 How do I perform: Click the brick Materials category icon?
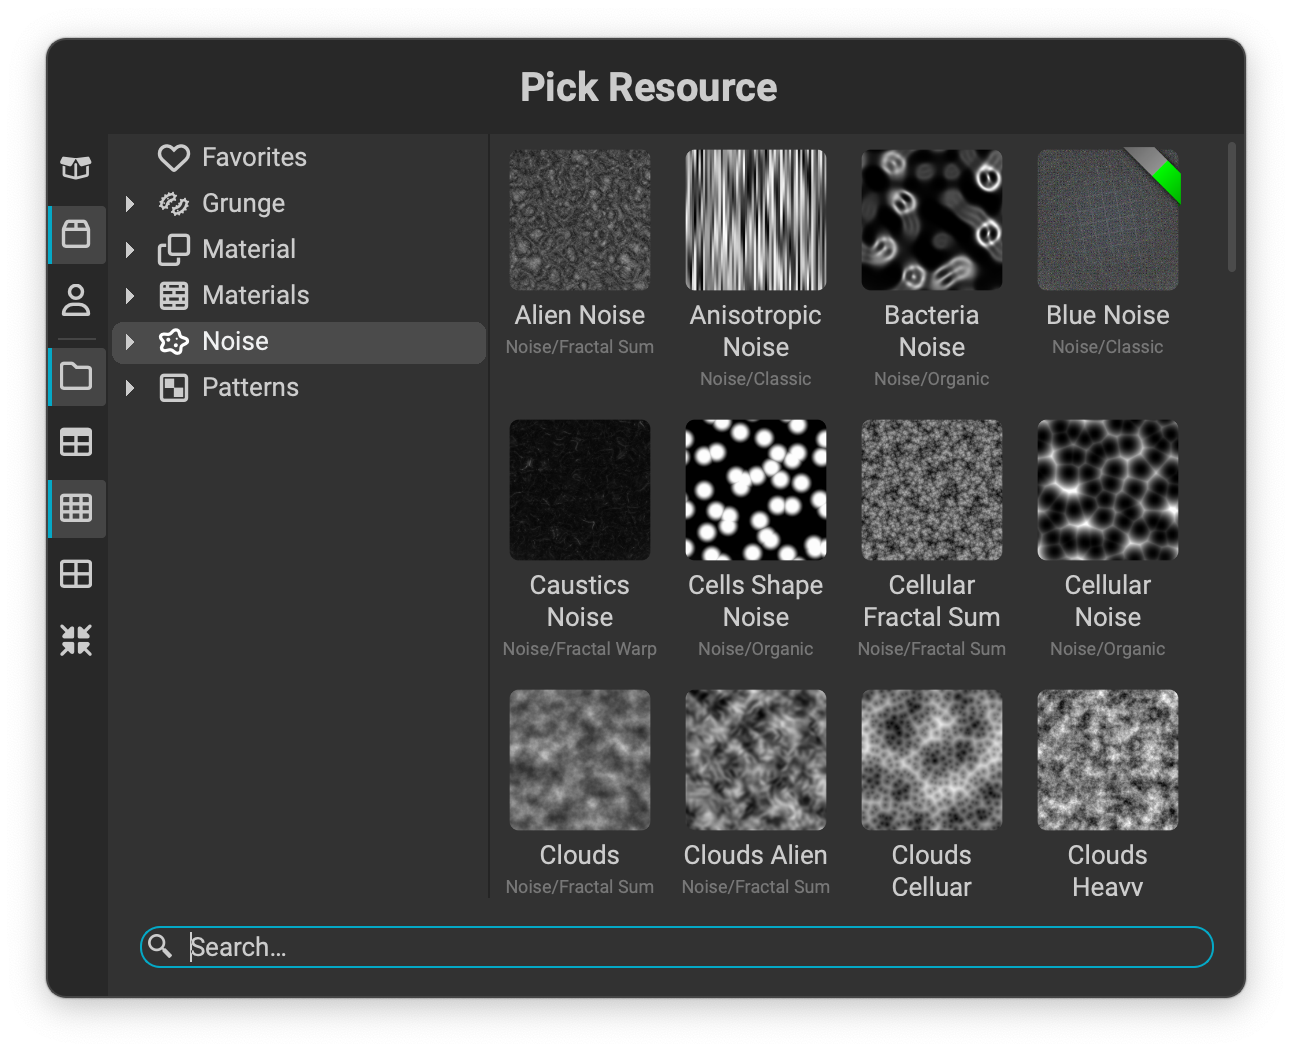pos(174,296)
